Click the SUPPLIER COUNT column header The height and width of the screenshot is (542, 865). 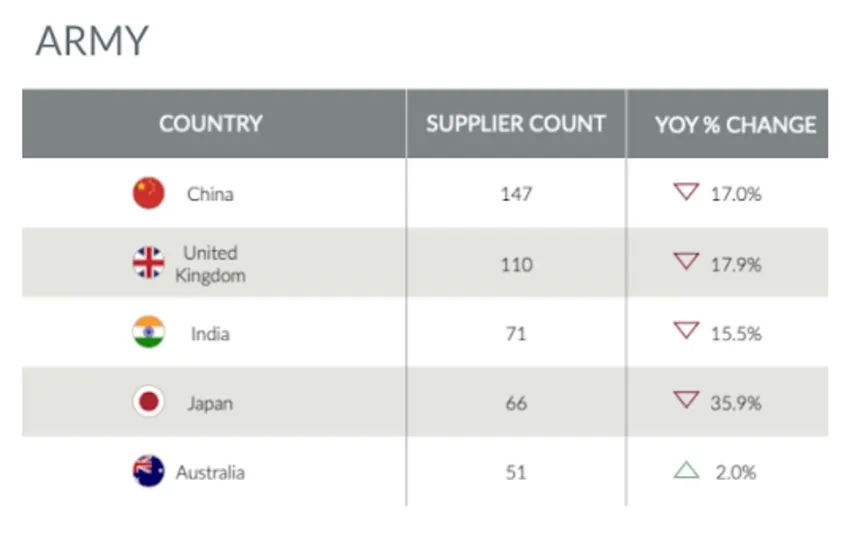pos(516,124)
